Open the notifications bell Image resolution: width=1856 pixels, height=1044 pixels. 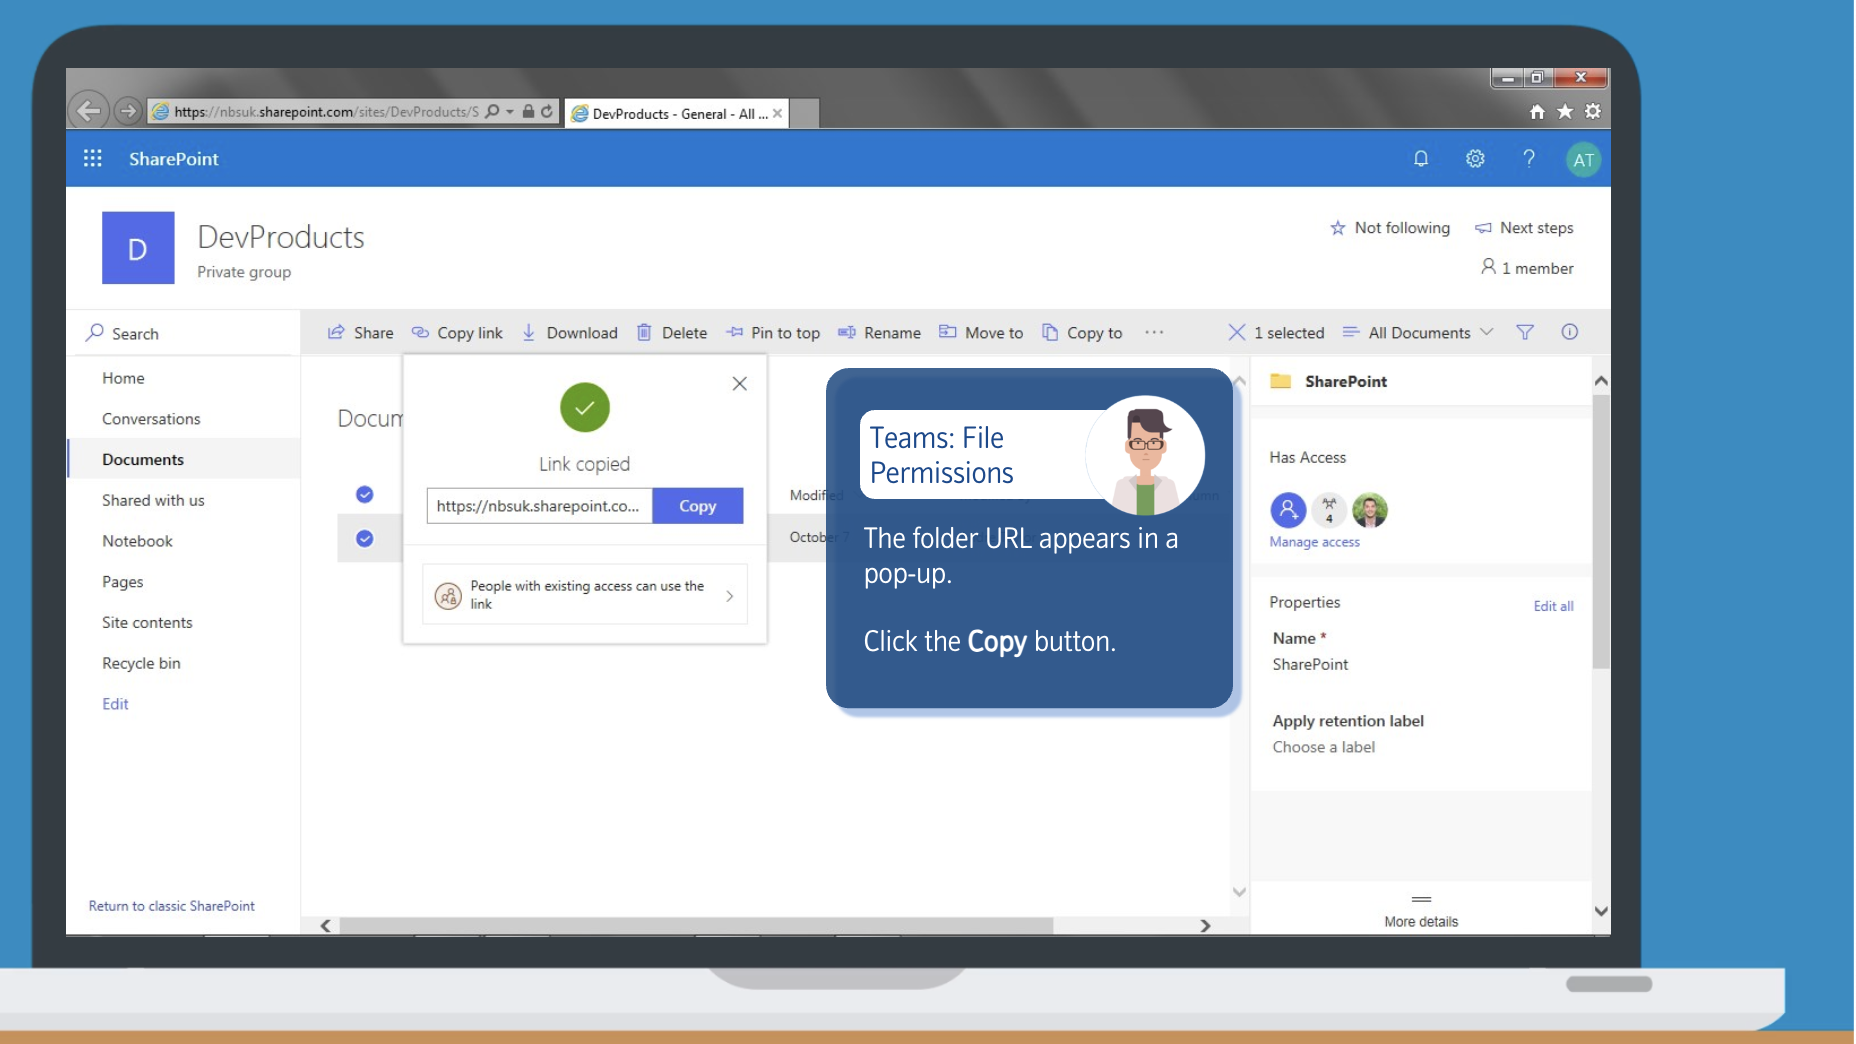tap(1420, 159)
